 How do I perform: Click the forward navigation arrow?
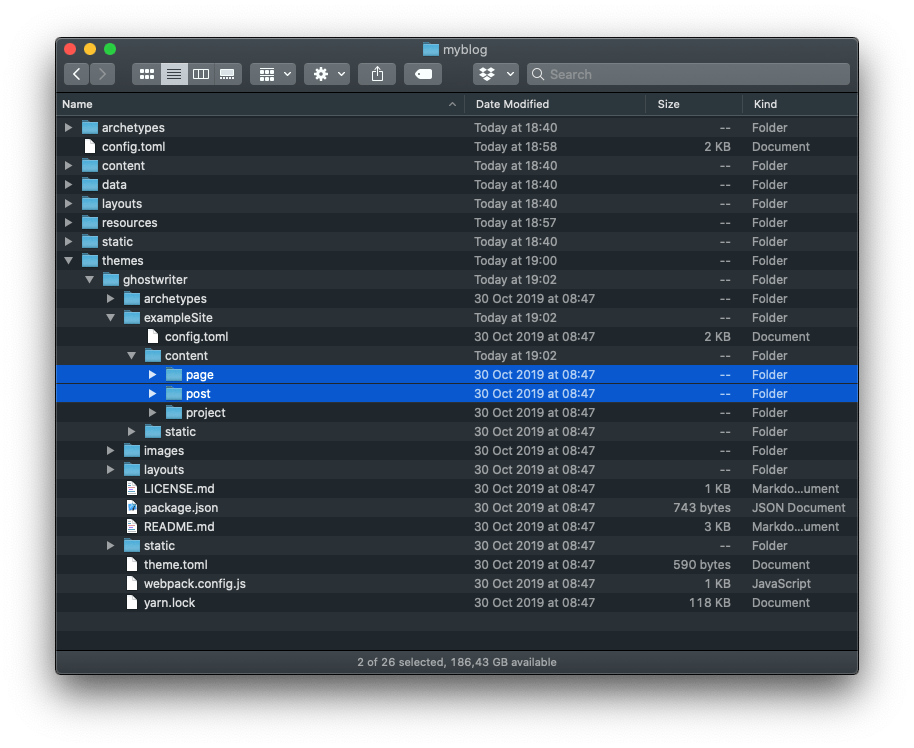[x=102, y=74]
